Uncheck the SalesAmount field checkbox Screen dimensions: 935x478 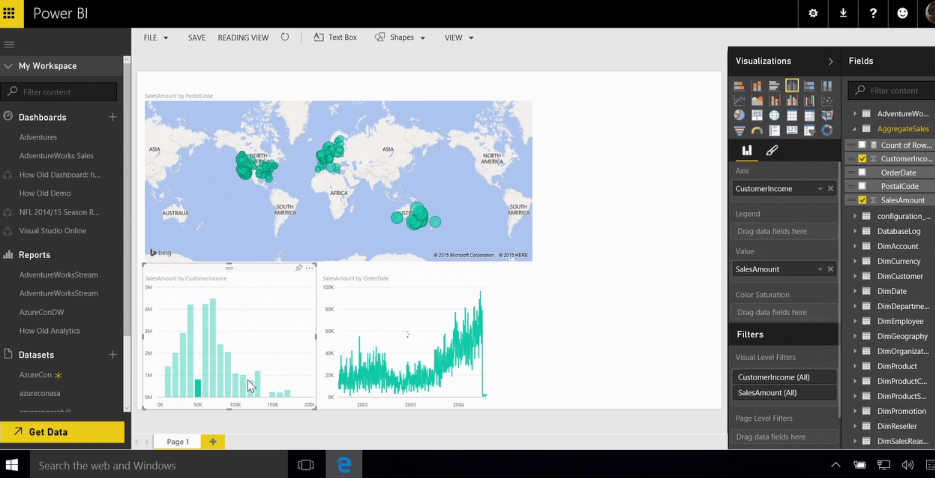pos(862,200)
